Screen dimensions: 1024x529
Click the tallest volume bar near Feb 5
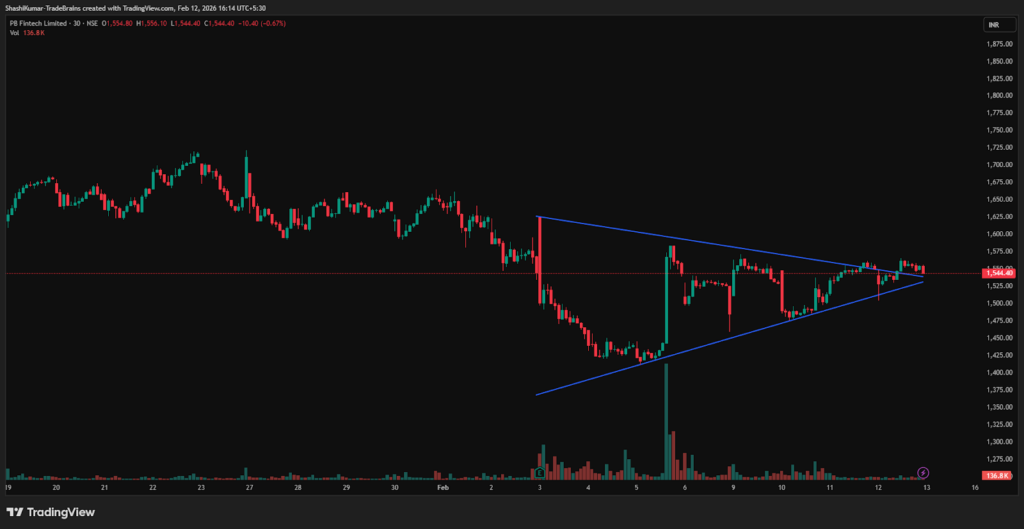coord(666,420)
